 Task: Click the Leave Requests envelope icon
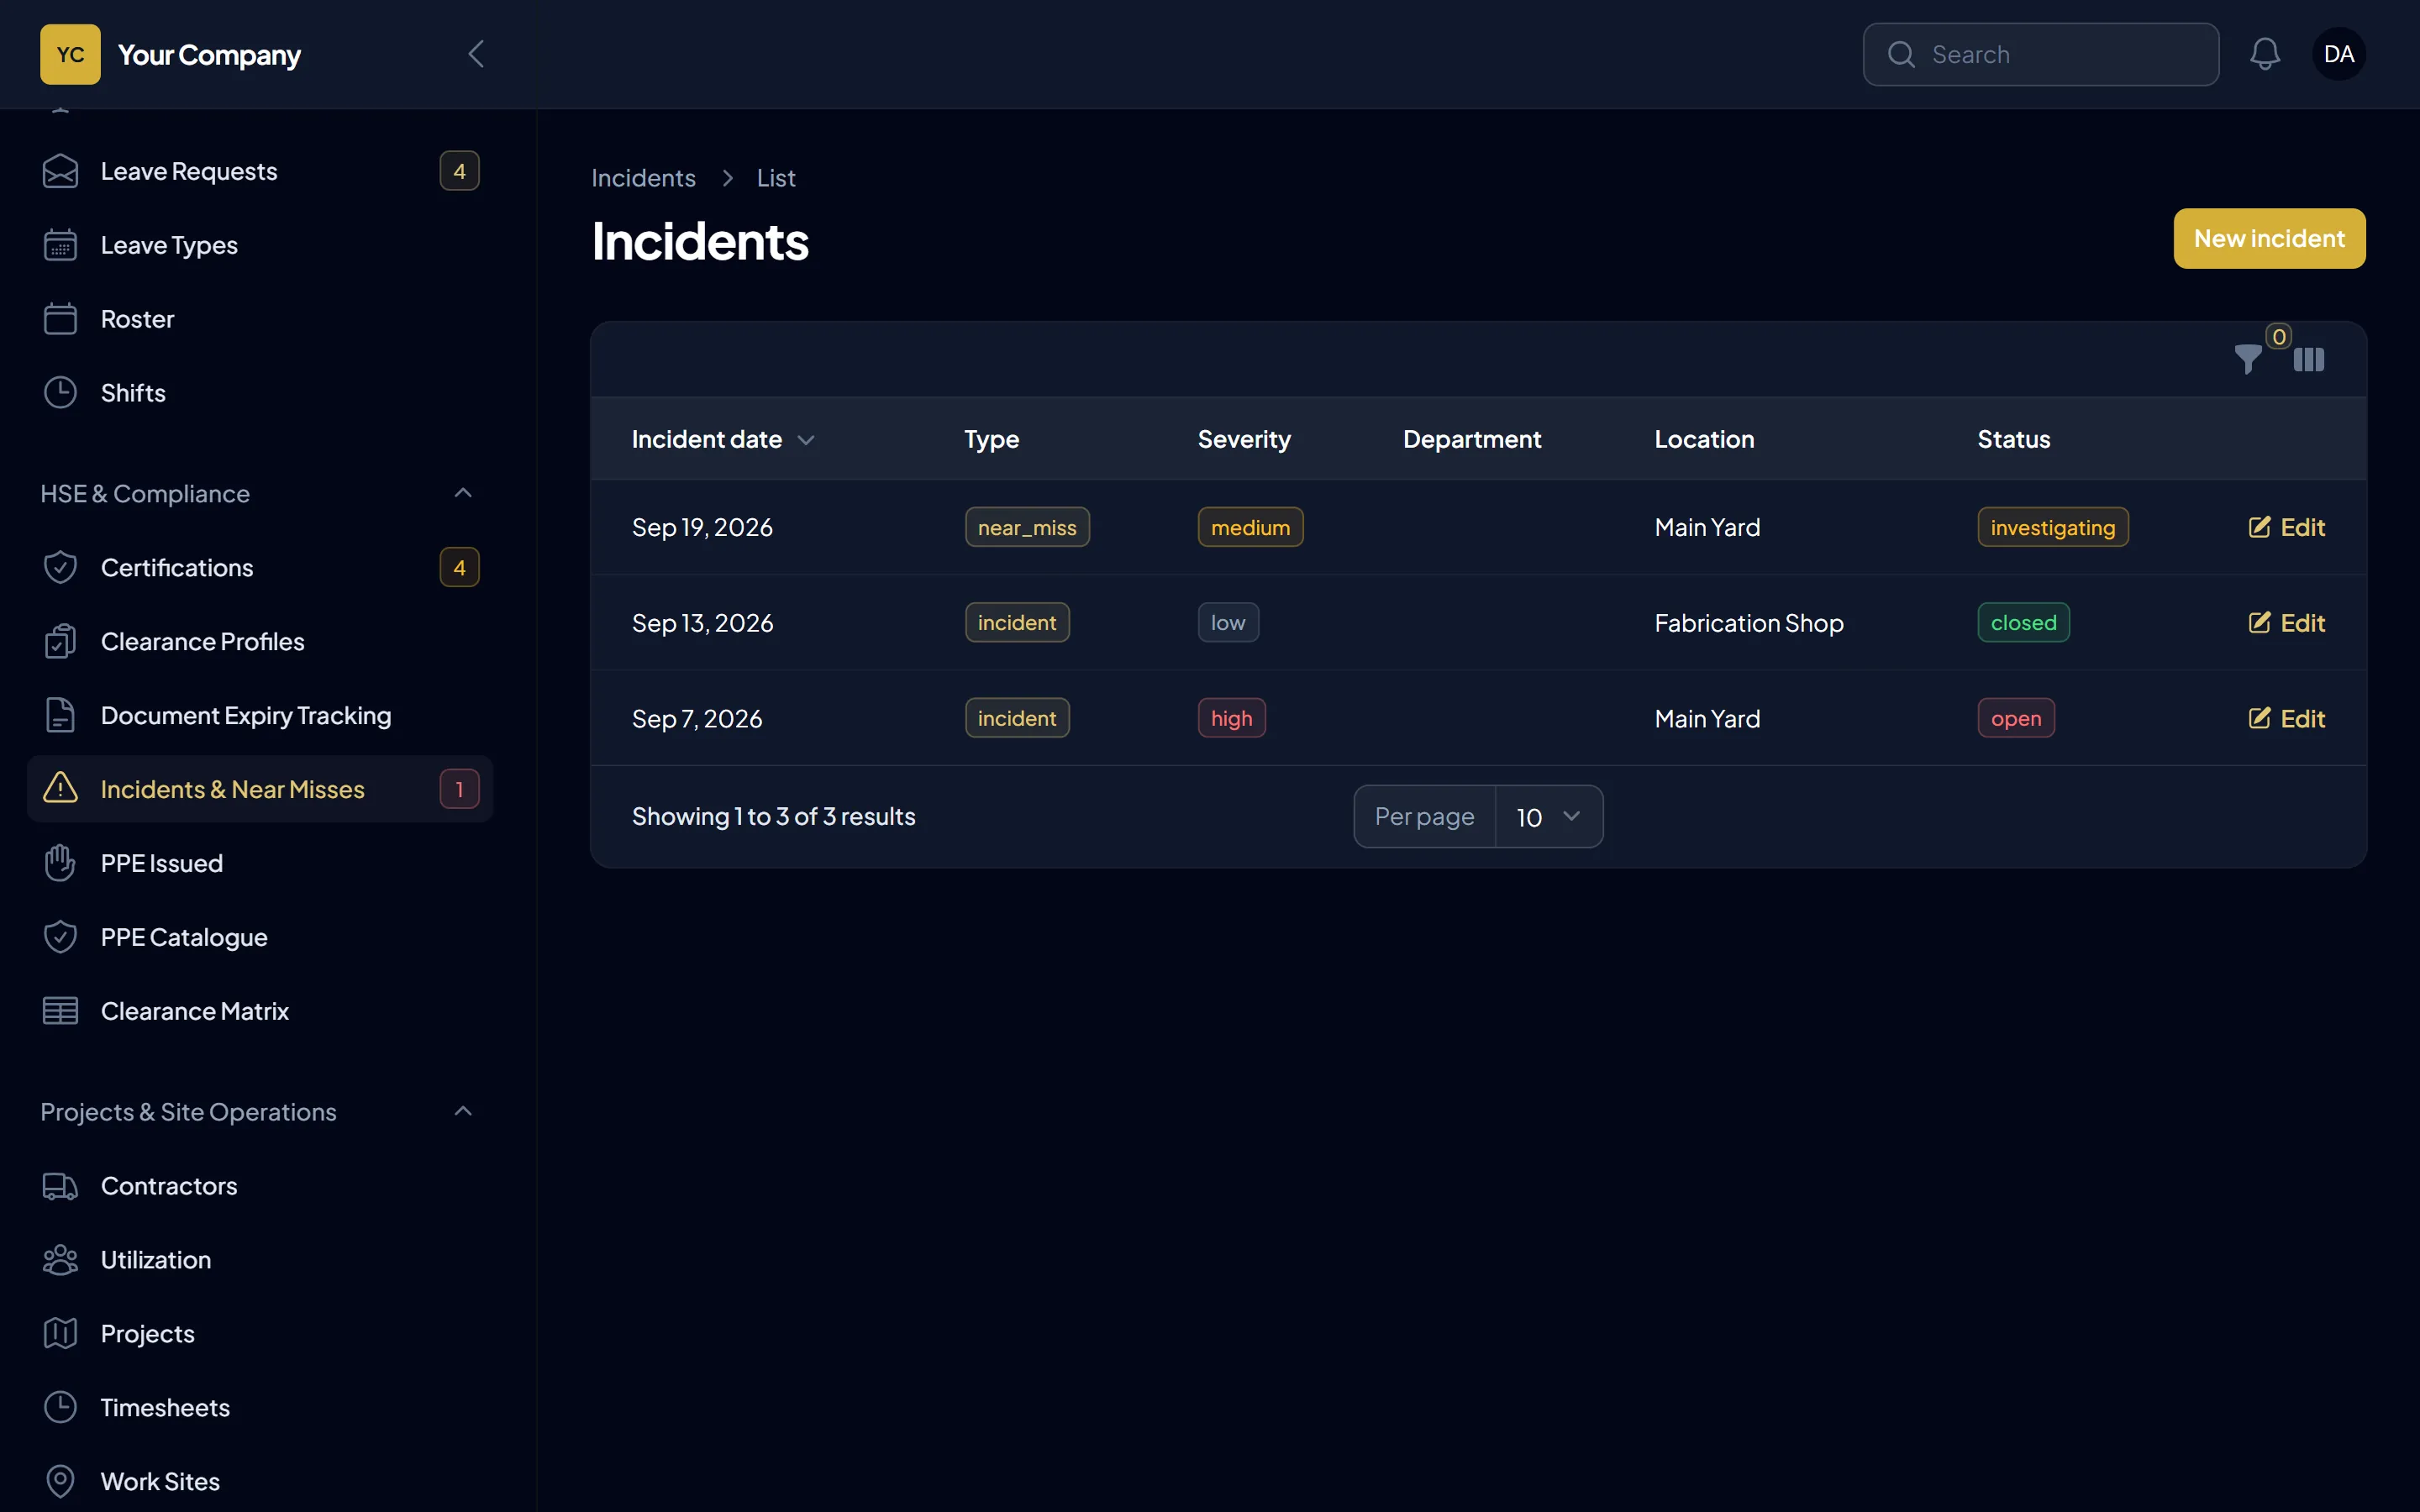(x=60, y=171)
